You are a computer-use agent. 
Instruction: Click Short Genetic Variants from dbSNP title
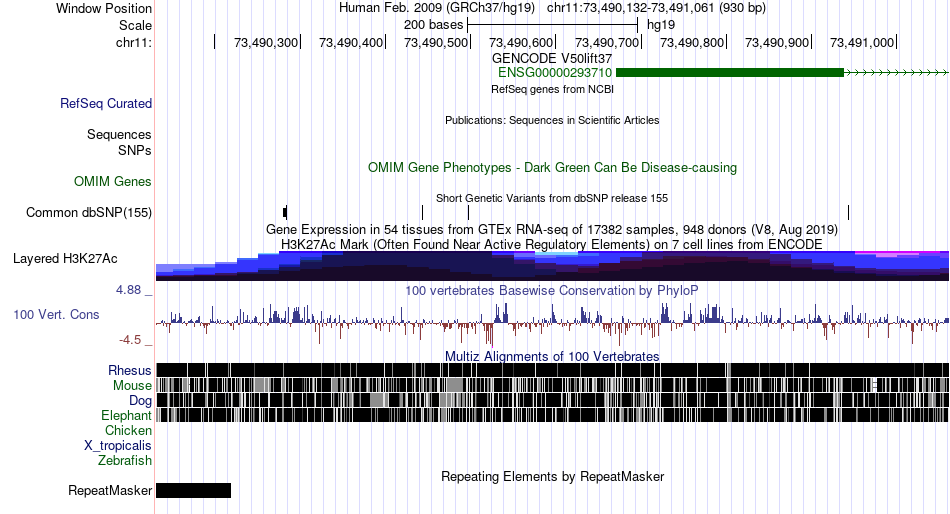(552, 198)
